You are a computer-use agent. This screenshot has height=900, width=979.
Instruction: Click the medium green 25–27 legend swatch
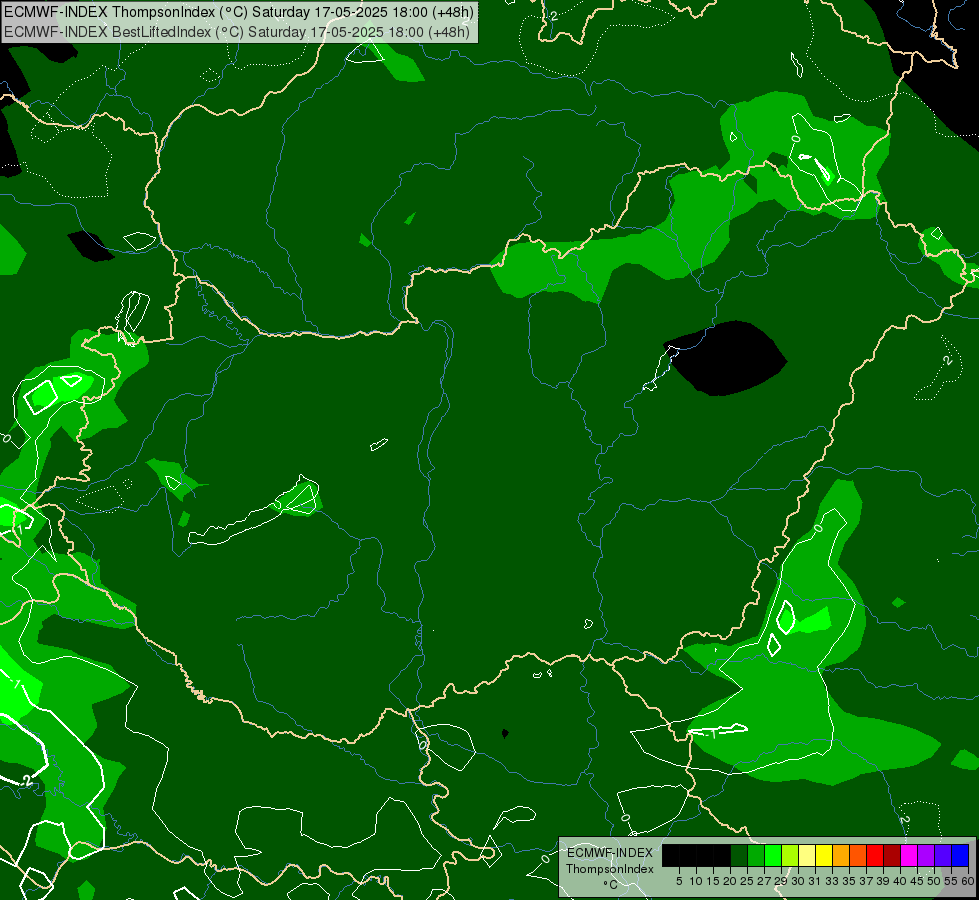(756, 855)
